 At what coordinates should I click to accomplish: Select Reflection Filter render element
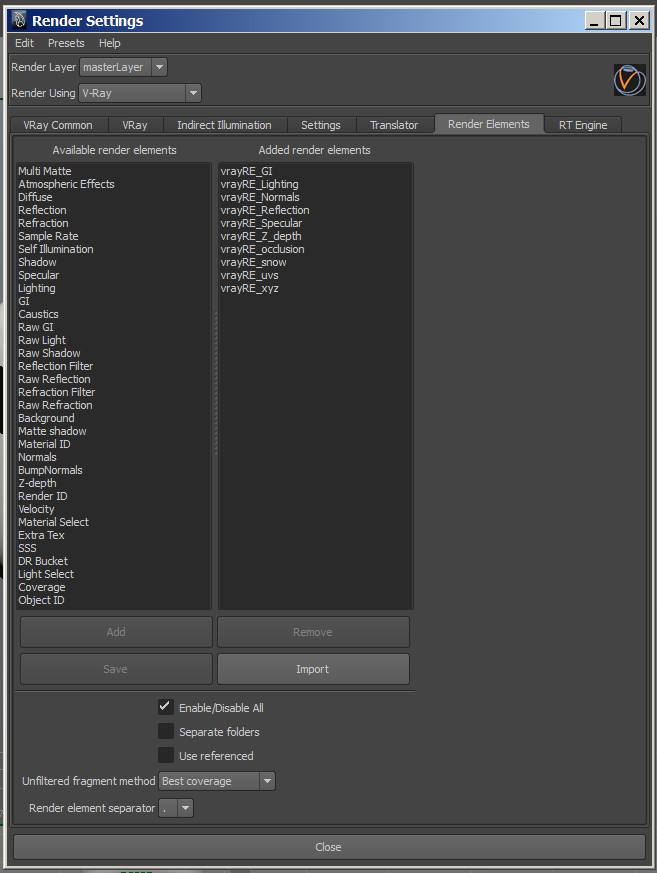55,366
